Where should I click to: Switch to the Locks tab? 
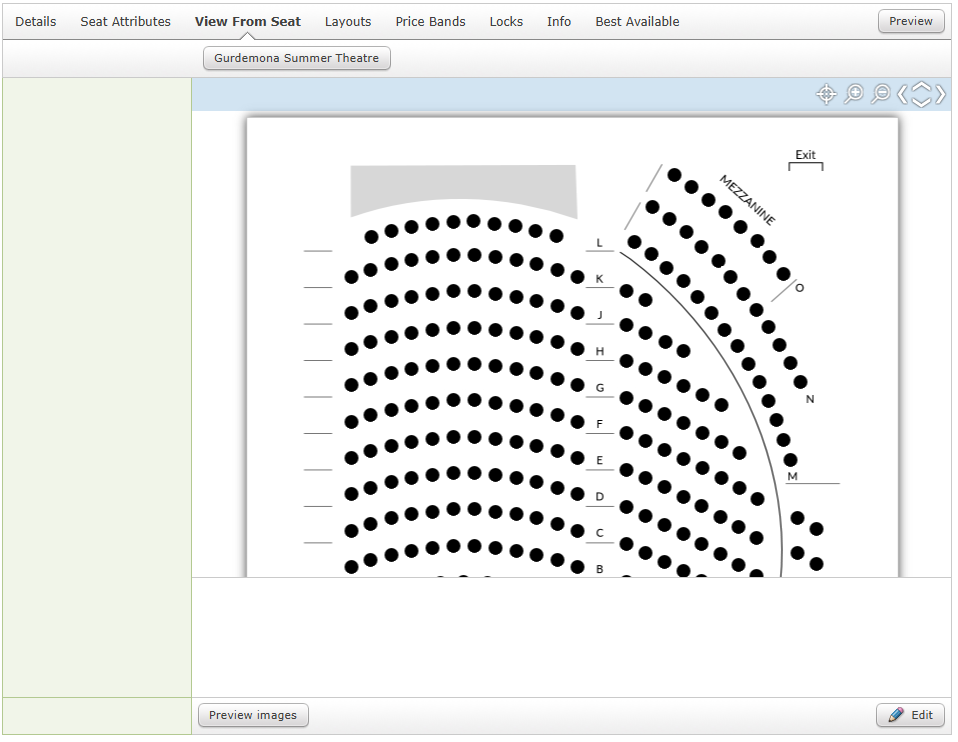(x=506, y=21)
